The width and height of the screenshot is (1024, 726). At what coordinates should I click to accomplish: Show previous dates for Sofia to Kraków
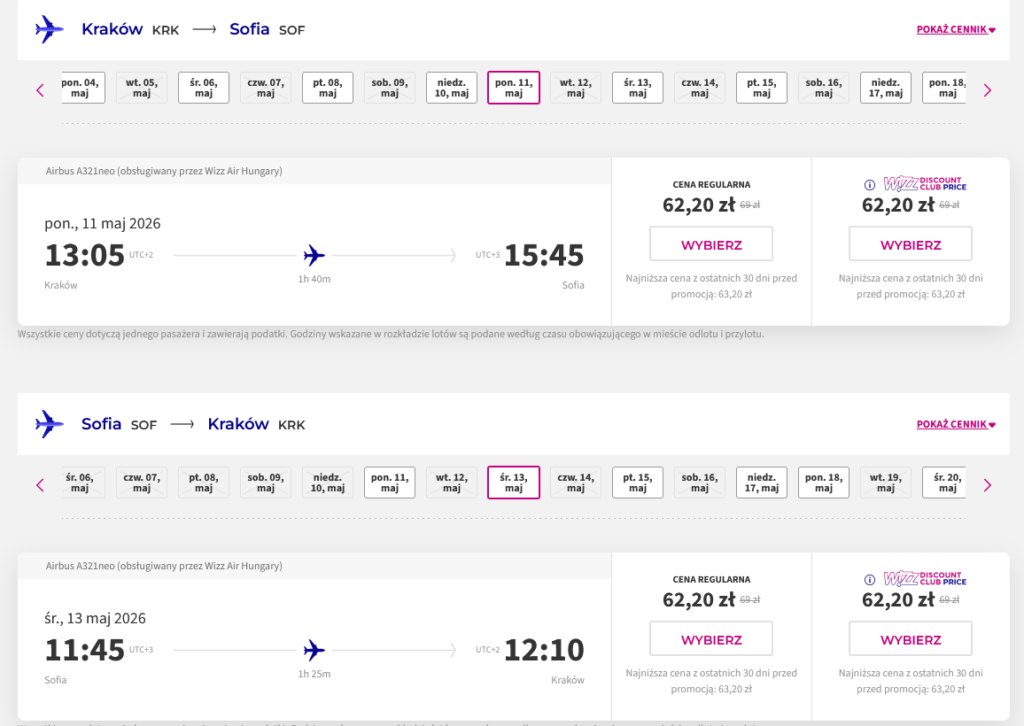click(x=40, y=485)
